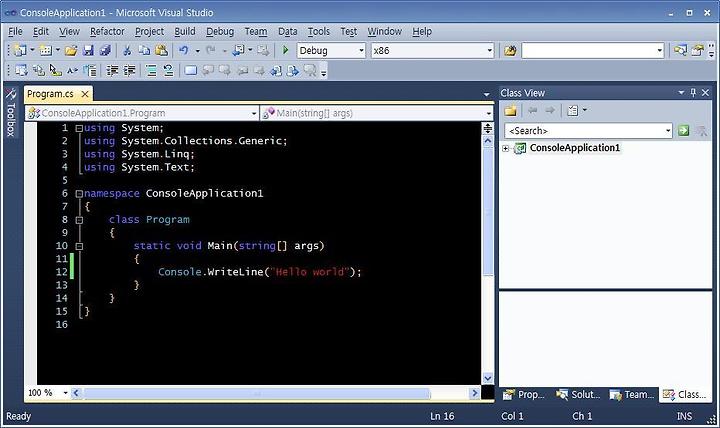
Task: Collapse the class Program block
Action: click(79, 220)
